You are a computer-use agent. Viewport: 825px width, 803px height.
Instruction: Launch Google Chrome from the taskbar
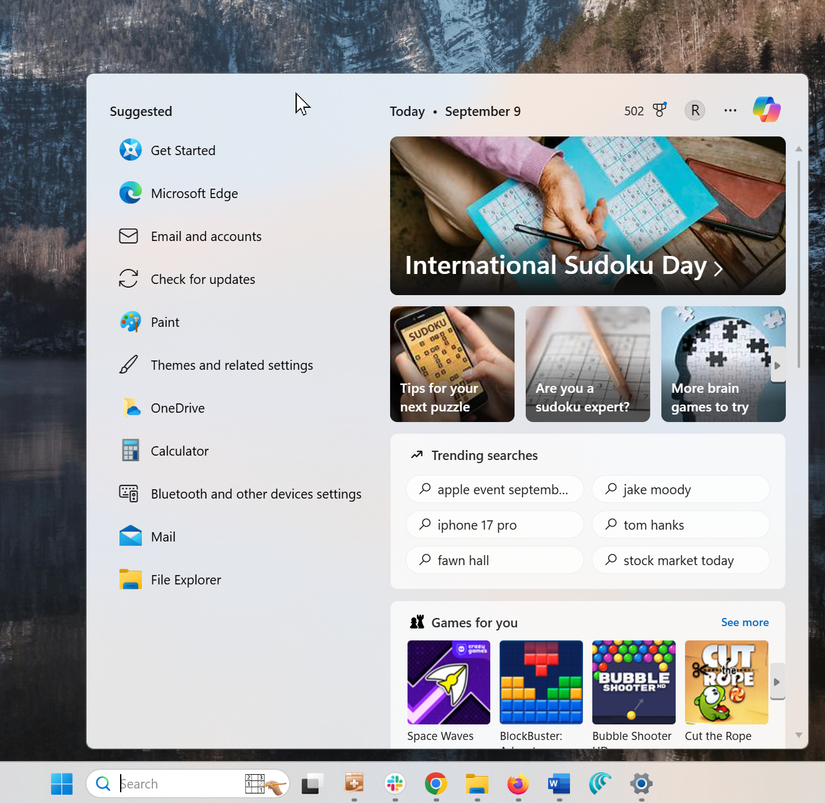point(435,785)
